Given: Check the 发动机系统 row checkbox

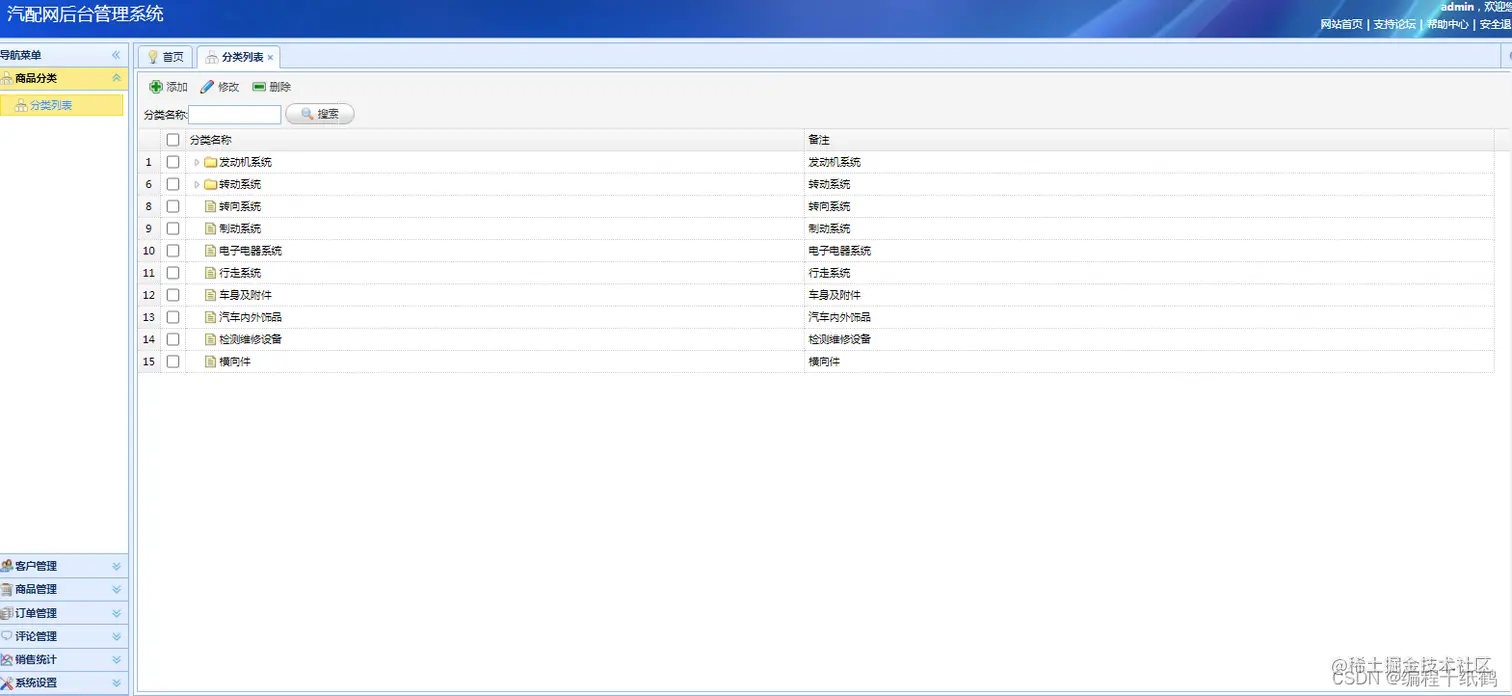Looking at the screenshot, I should pyautogui.click(x=173, y=162).
